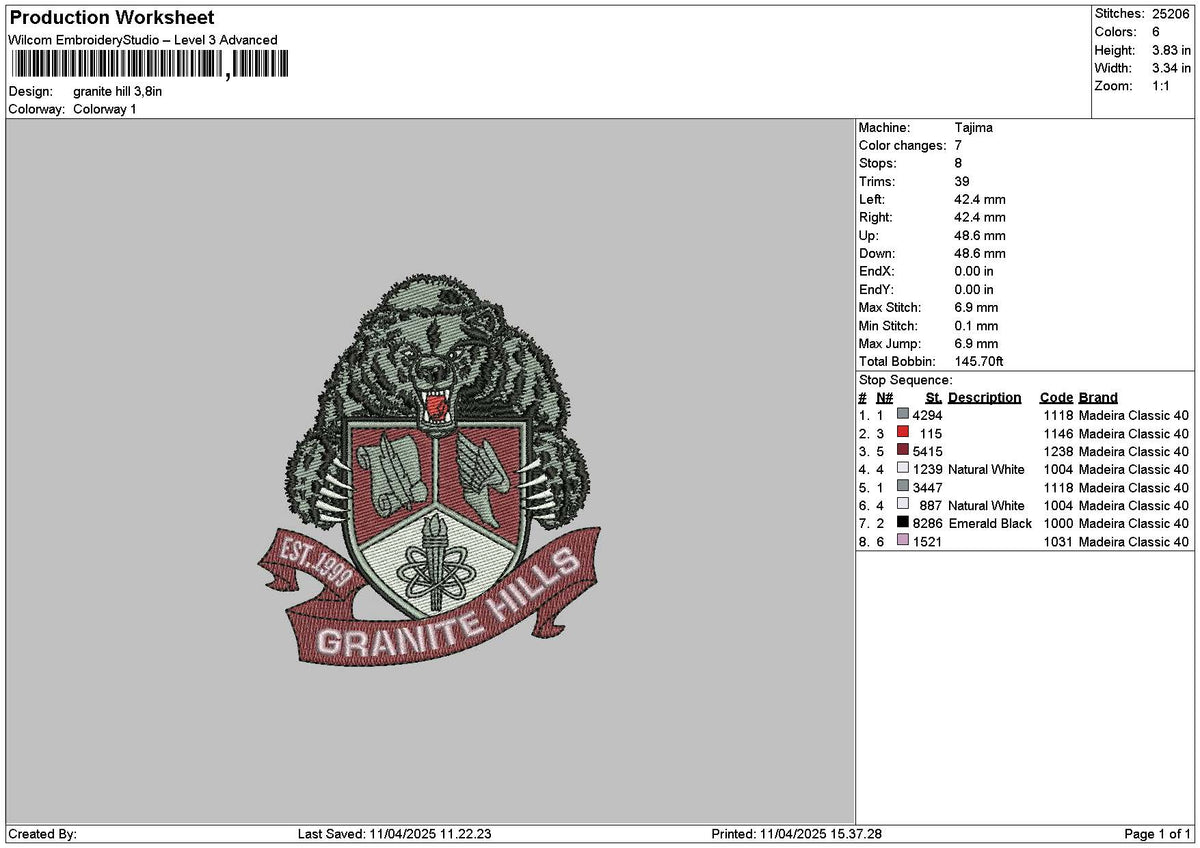Click the thread code 1238
This screenshot has height=848, width=1200.
[1057, 452]
